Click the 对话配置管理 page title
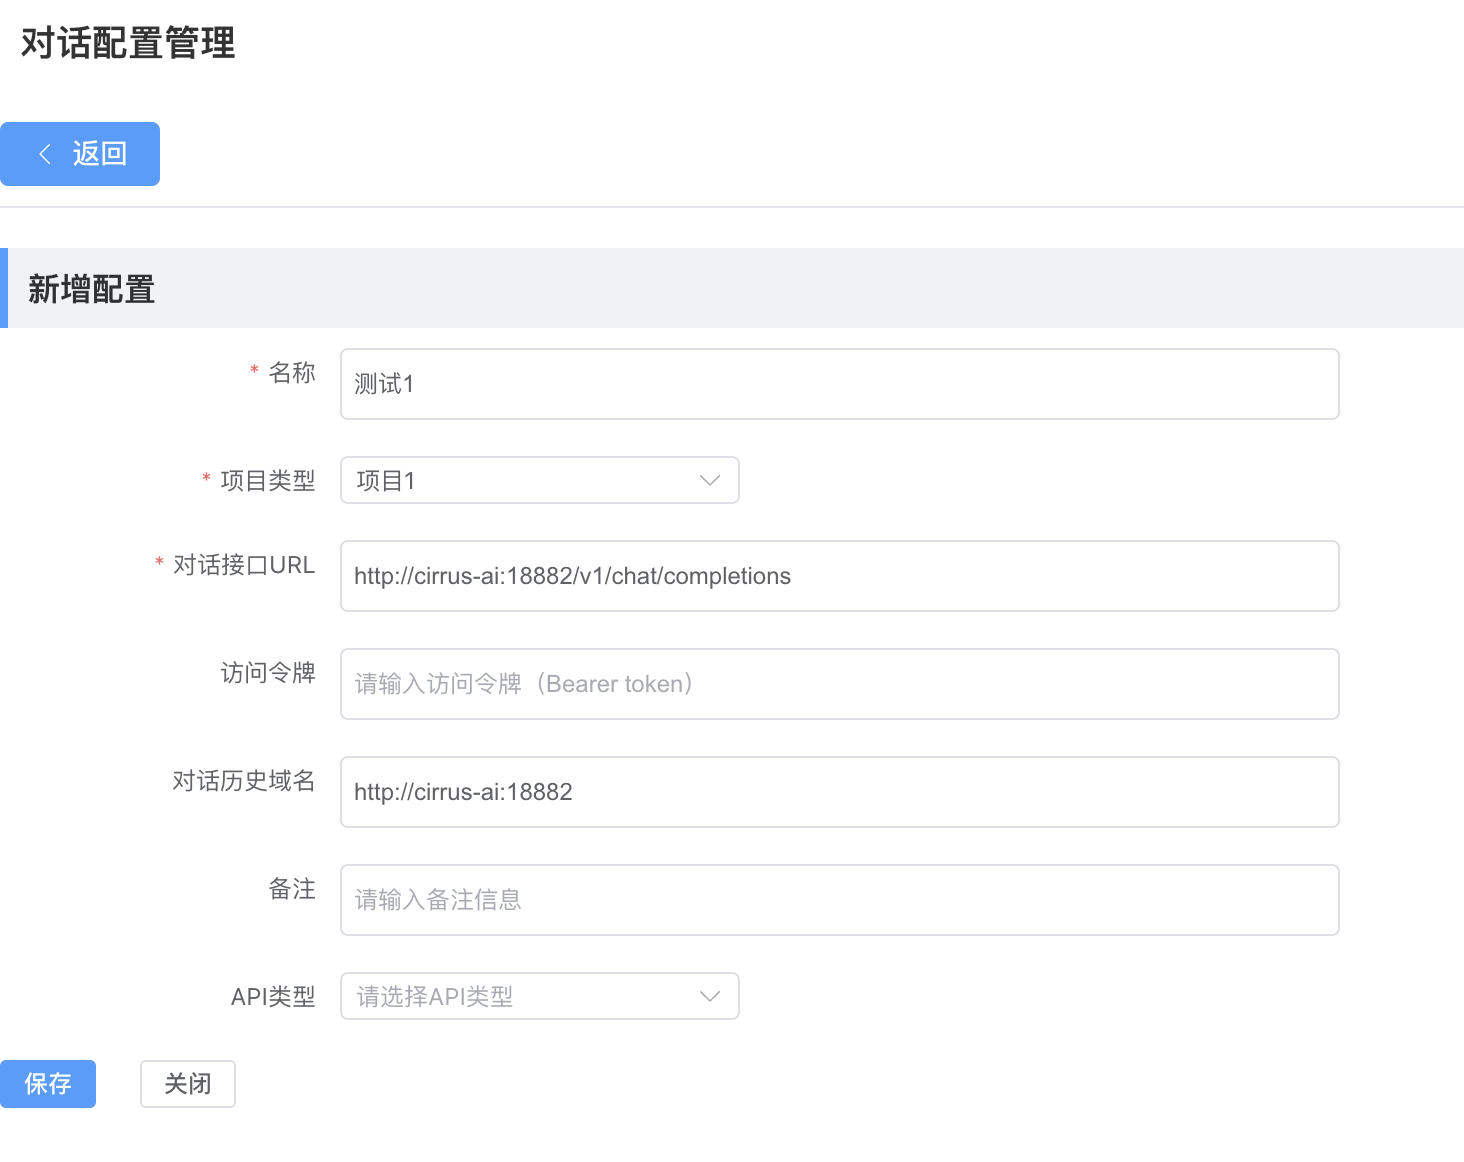 click(125, 44)
